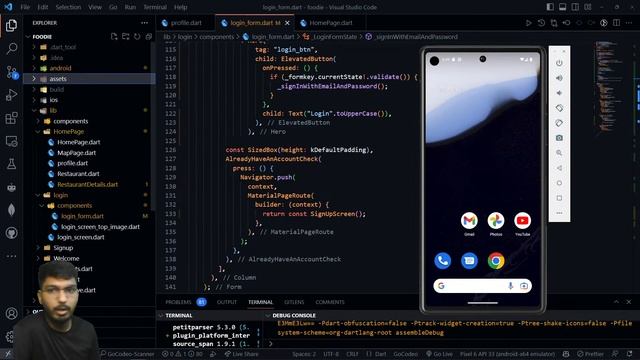Click the emulator zoom magnifier icon

click(559, 153)
